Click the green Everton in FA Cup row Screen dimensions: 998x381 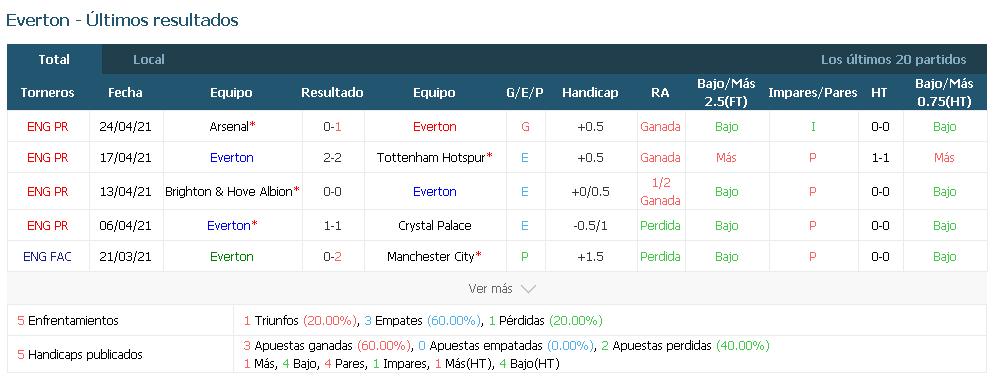point(232,257)
